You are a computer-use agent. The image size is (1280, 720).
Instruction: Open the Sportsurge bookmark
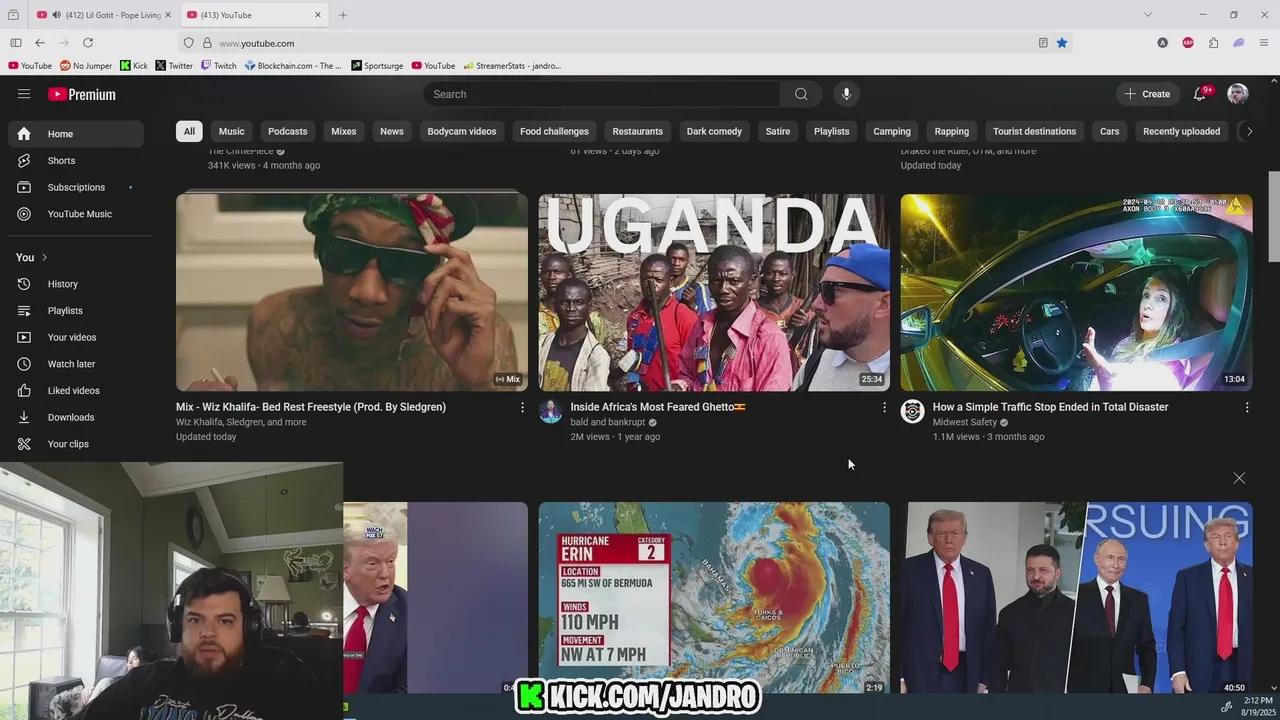(377, 66)
